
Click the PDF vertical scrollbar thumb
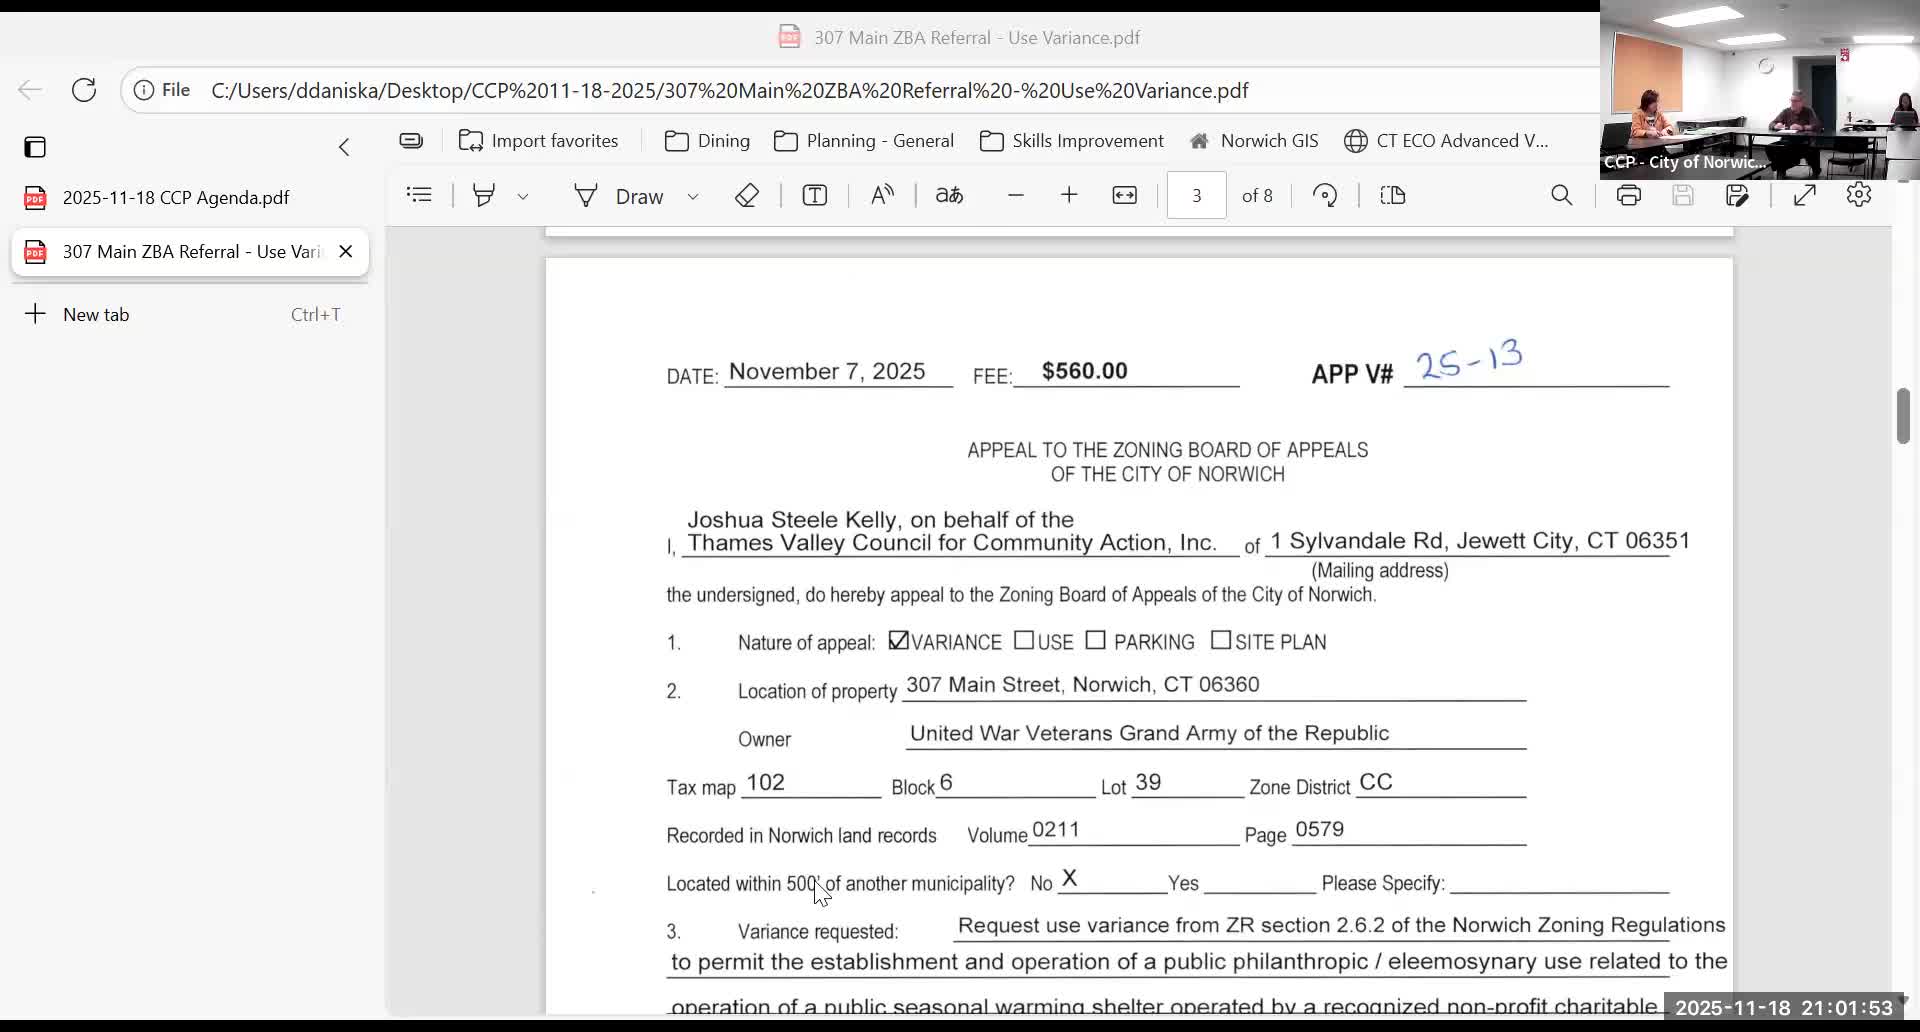pyautogui.click(x=1903, y=416)
